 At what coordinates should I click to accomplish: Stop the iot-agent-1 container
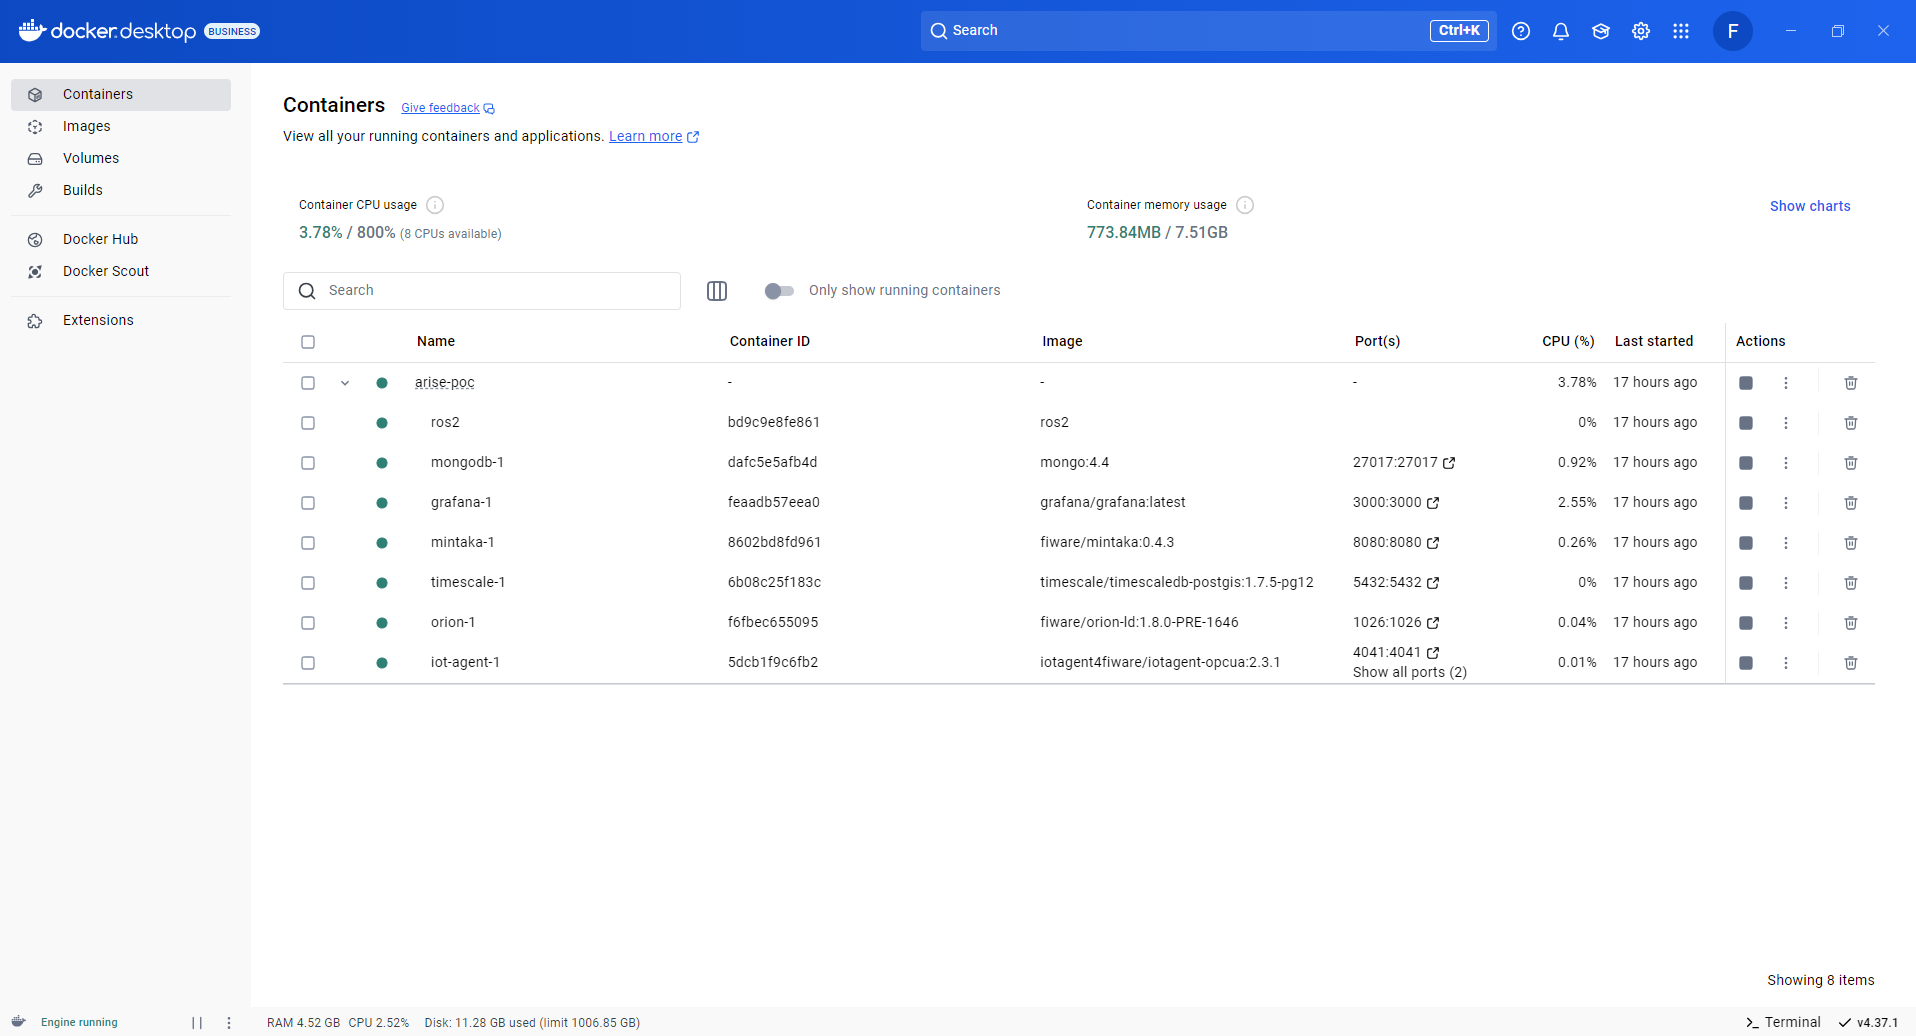coord(1746,663)
